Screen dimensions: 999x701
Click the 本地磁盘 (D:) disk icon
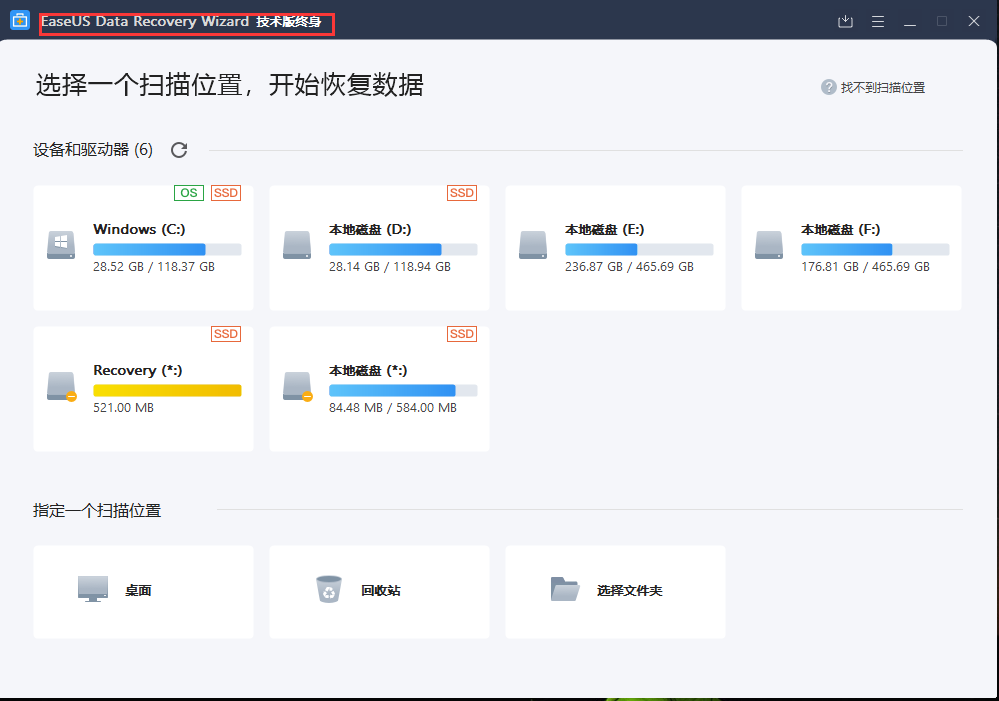[x=297, y=245]
